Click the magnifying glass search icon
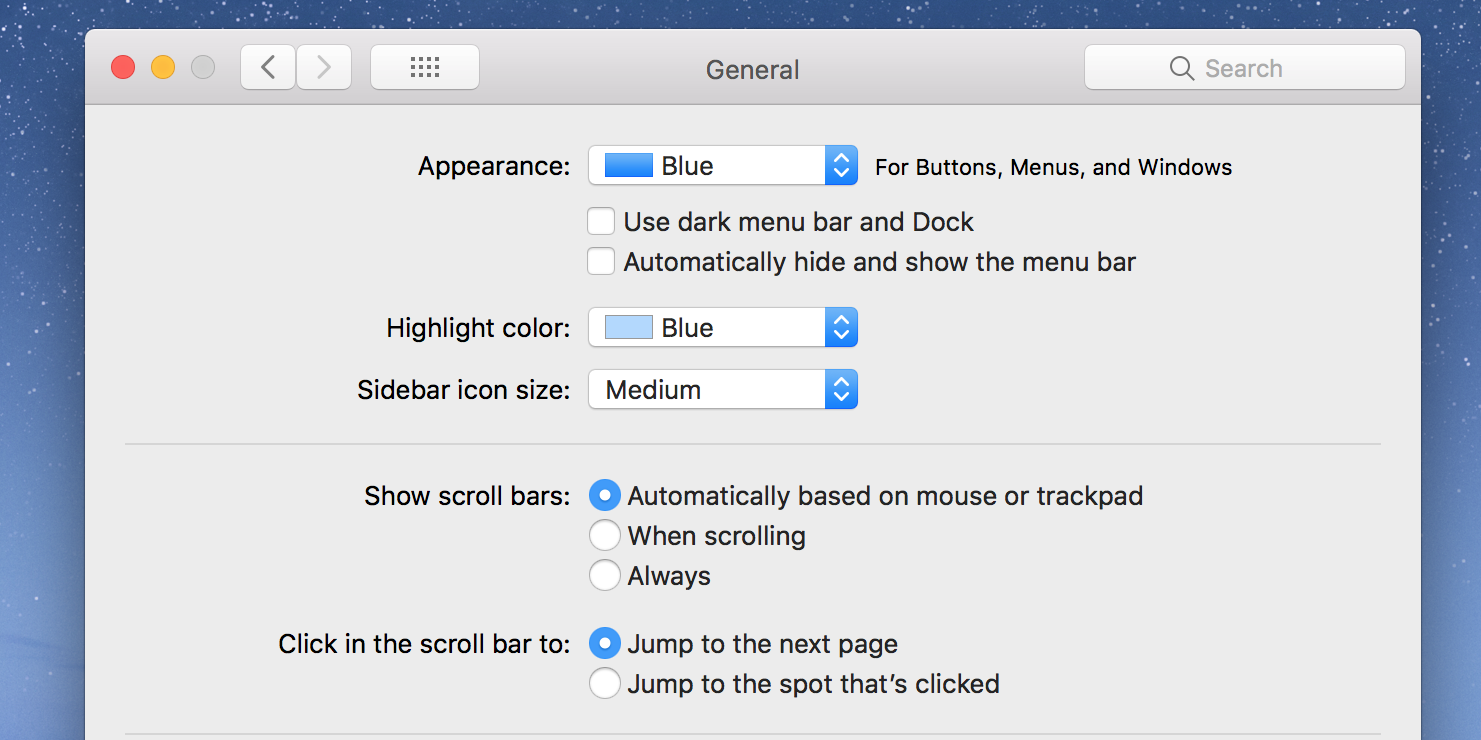 pyautogui.click(x=1181, y=68)
